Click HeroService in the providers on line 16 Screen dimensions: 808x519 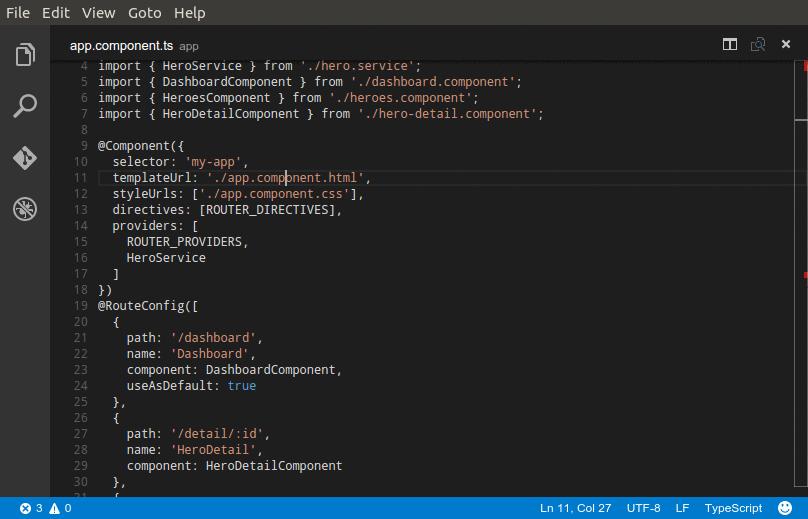tap(166, 258)
